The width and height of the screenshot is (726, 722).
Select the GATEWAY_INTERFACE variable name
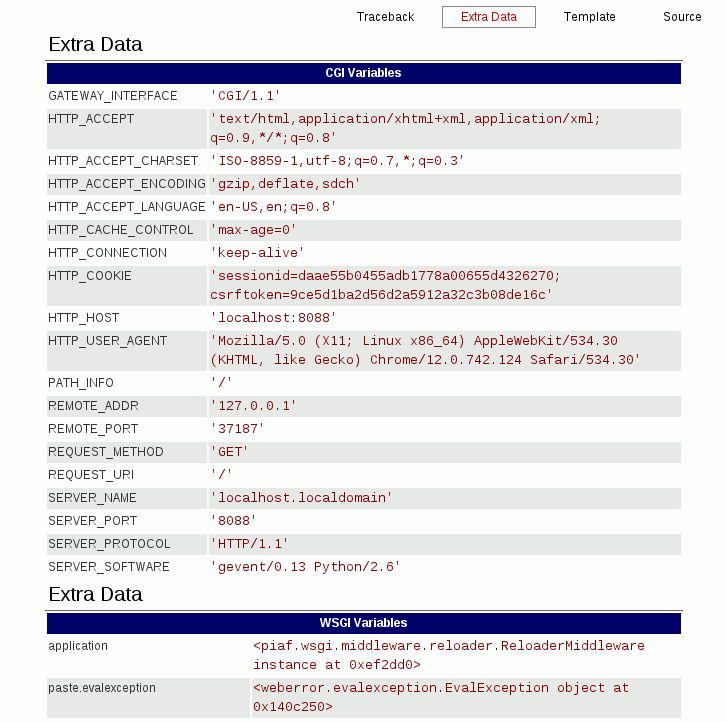click(113, 96)
